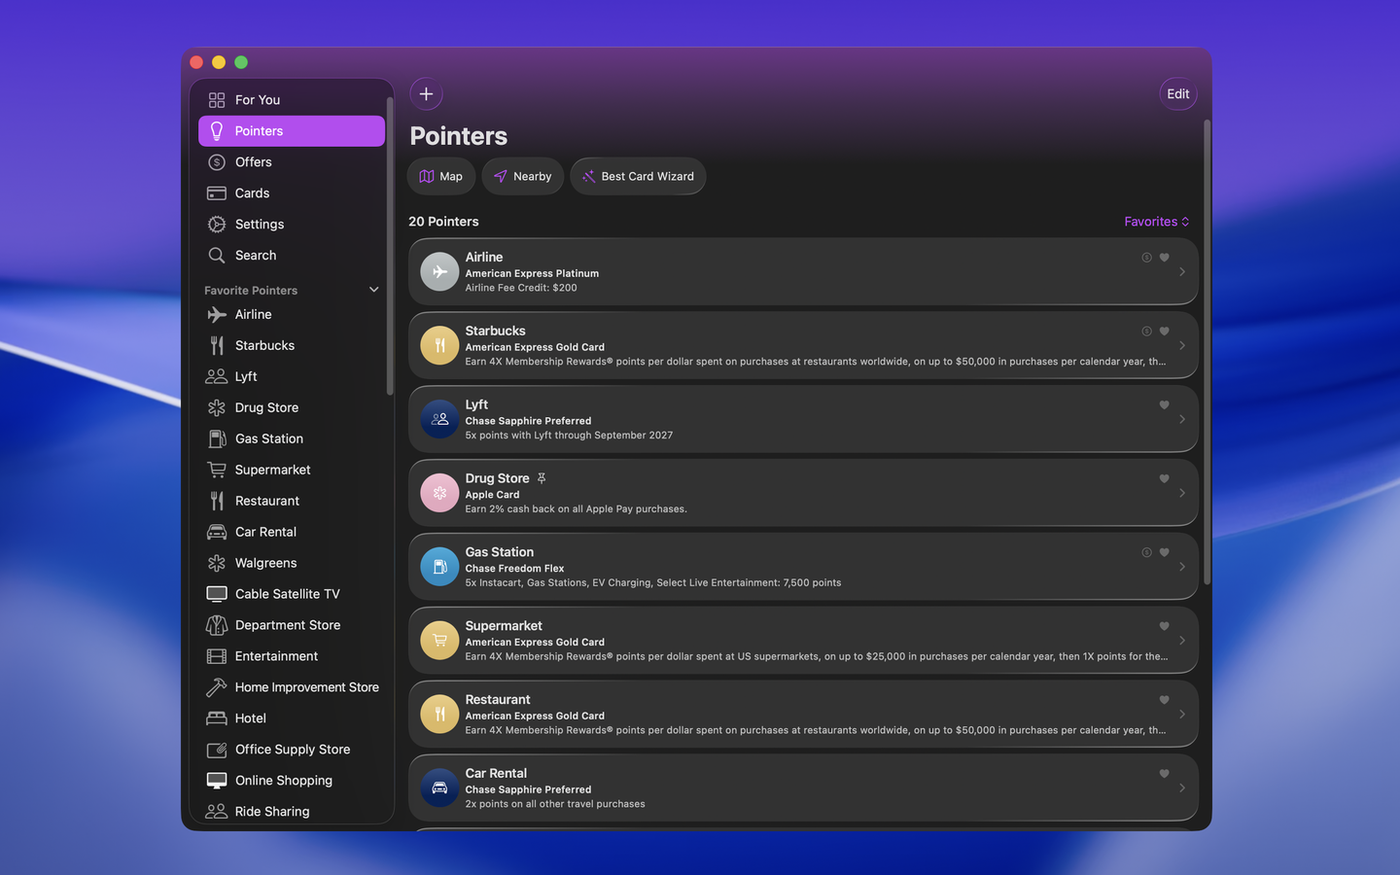Unfavorite the Restaurant pointer with heart
The width and height of the screenshot is (1400, 875).
[1164, 700]
